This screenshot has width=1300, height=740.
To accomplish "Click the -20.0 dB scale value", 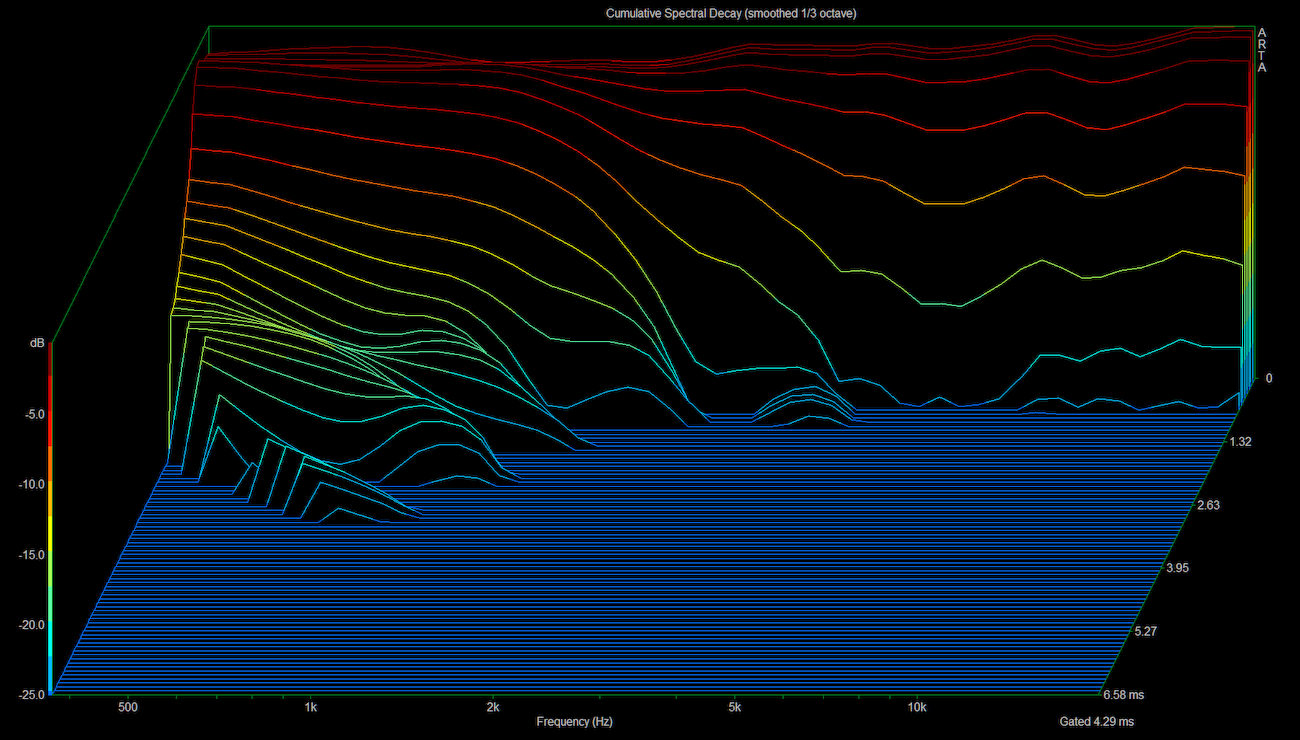I will pos(27,625).
